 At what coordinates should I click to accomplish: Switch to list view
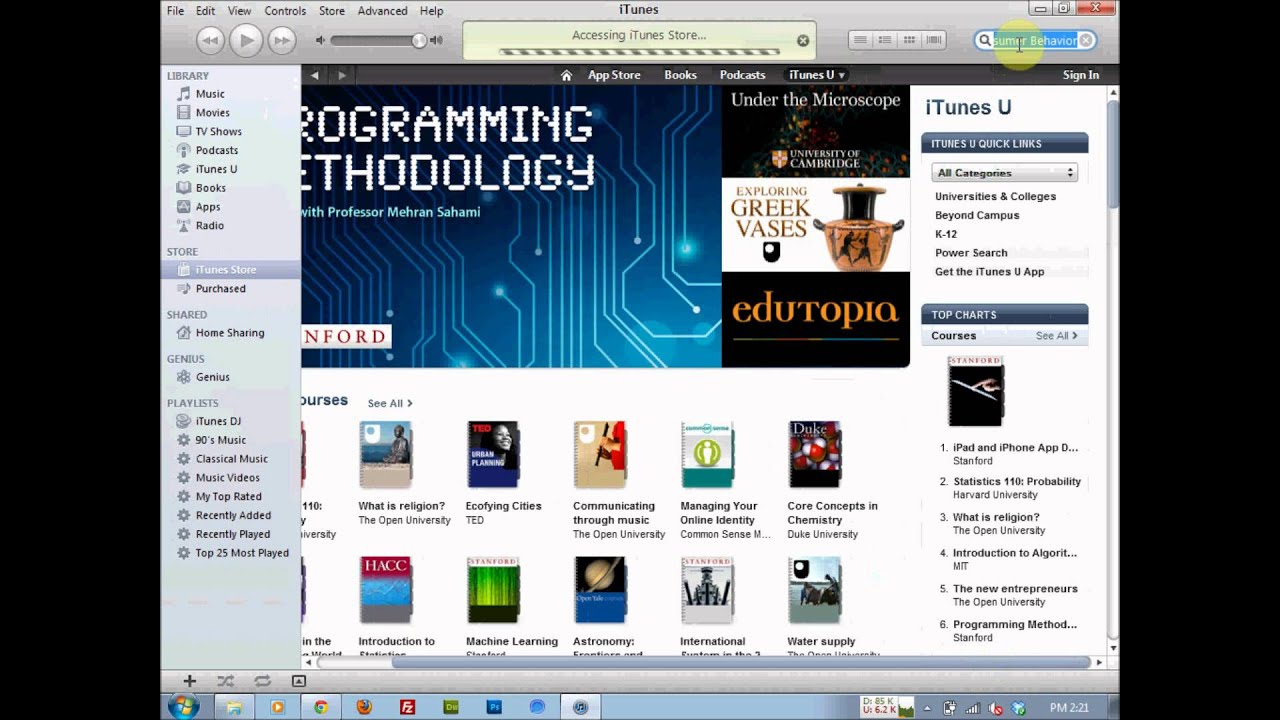point(859,40)
